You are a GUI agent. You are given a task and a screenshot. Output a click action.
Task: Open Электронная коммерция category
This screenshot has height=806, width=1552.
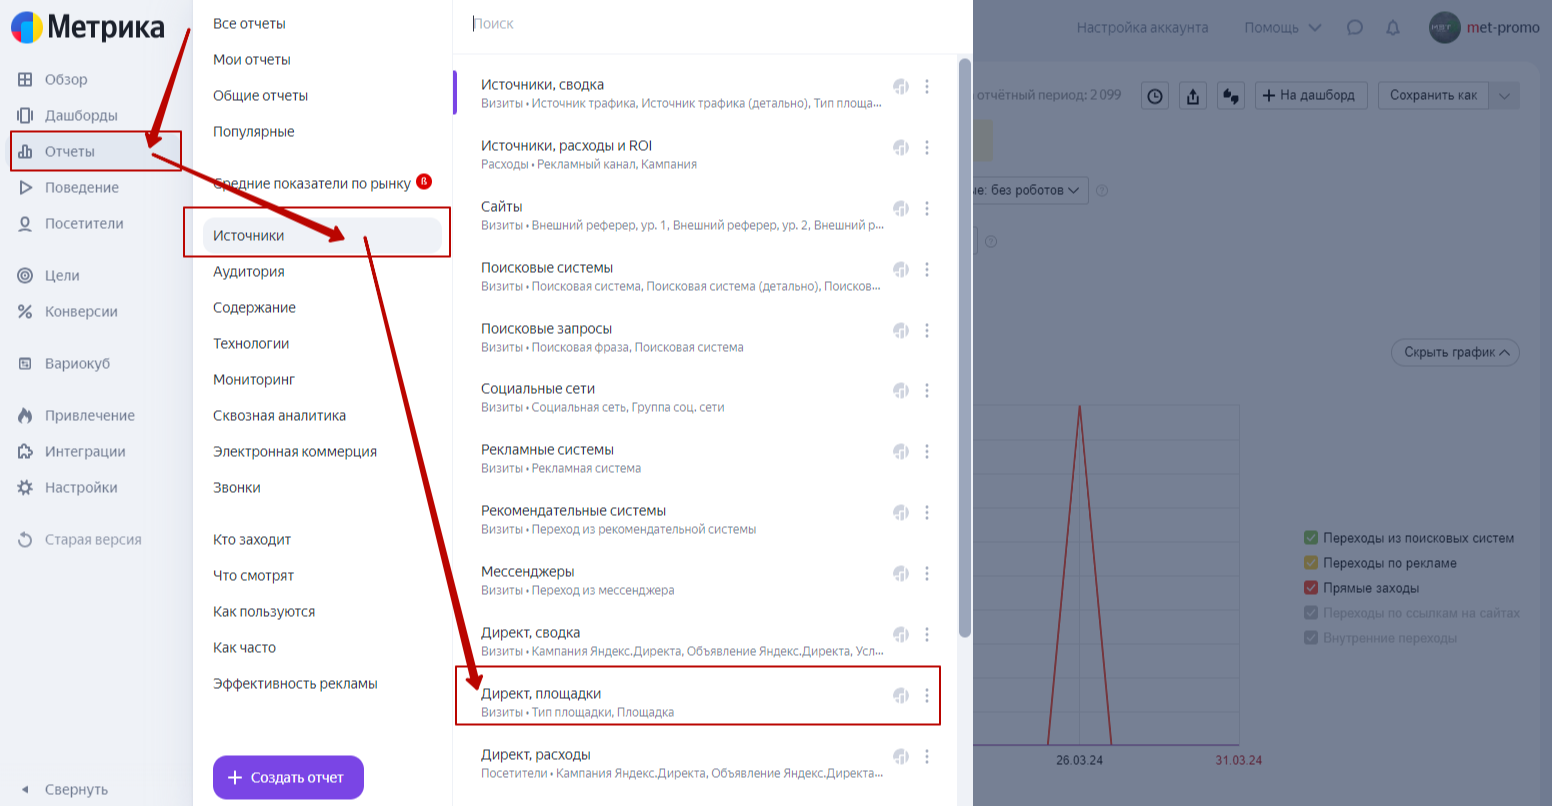[295, 451]
